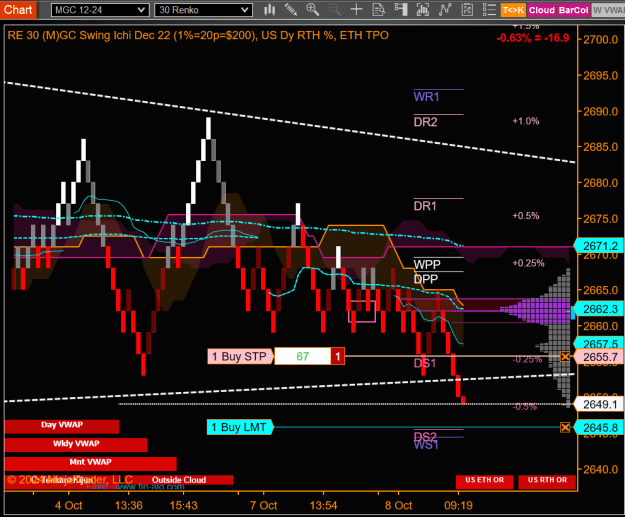This screenshot has width=625, height=517.
Task: Click the Outside Cloud red bar
Action: pos(179,480)
